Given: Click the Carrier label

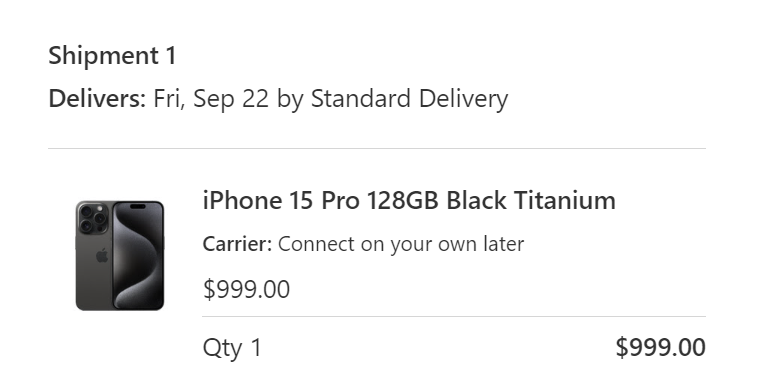Looking at the screenshot, I should (x=237, y=244).
